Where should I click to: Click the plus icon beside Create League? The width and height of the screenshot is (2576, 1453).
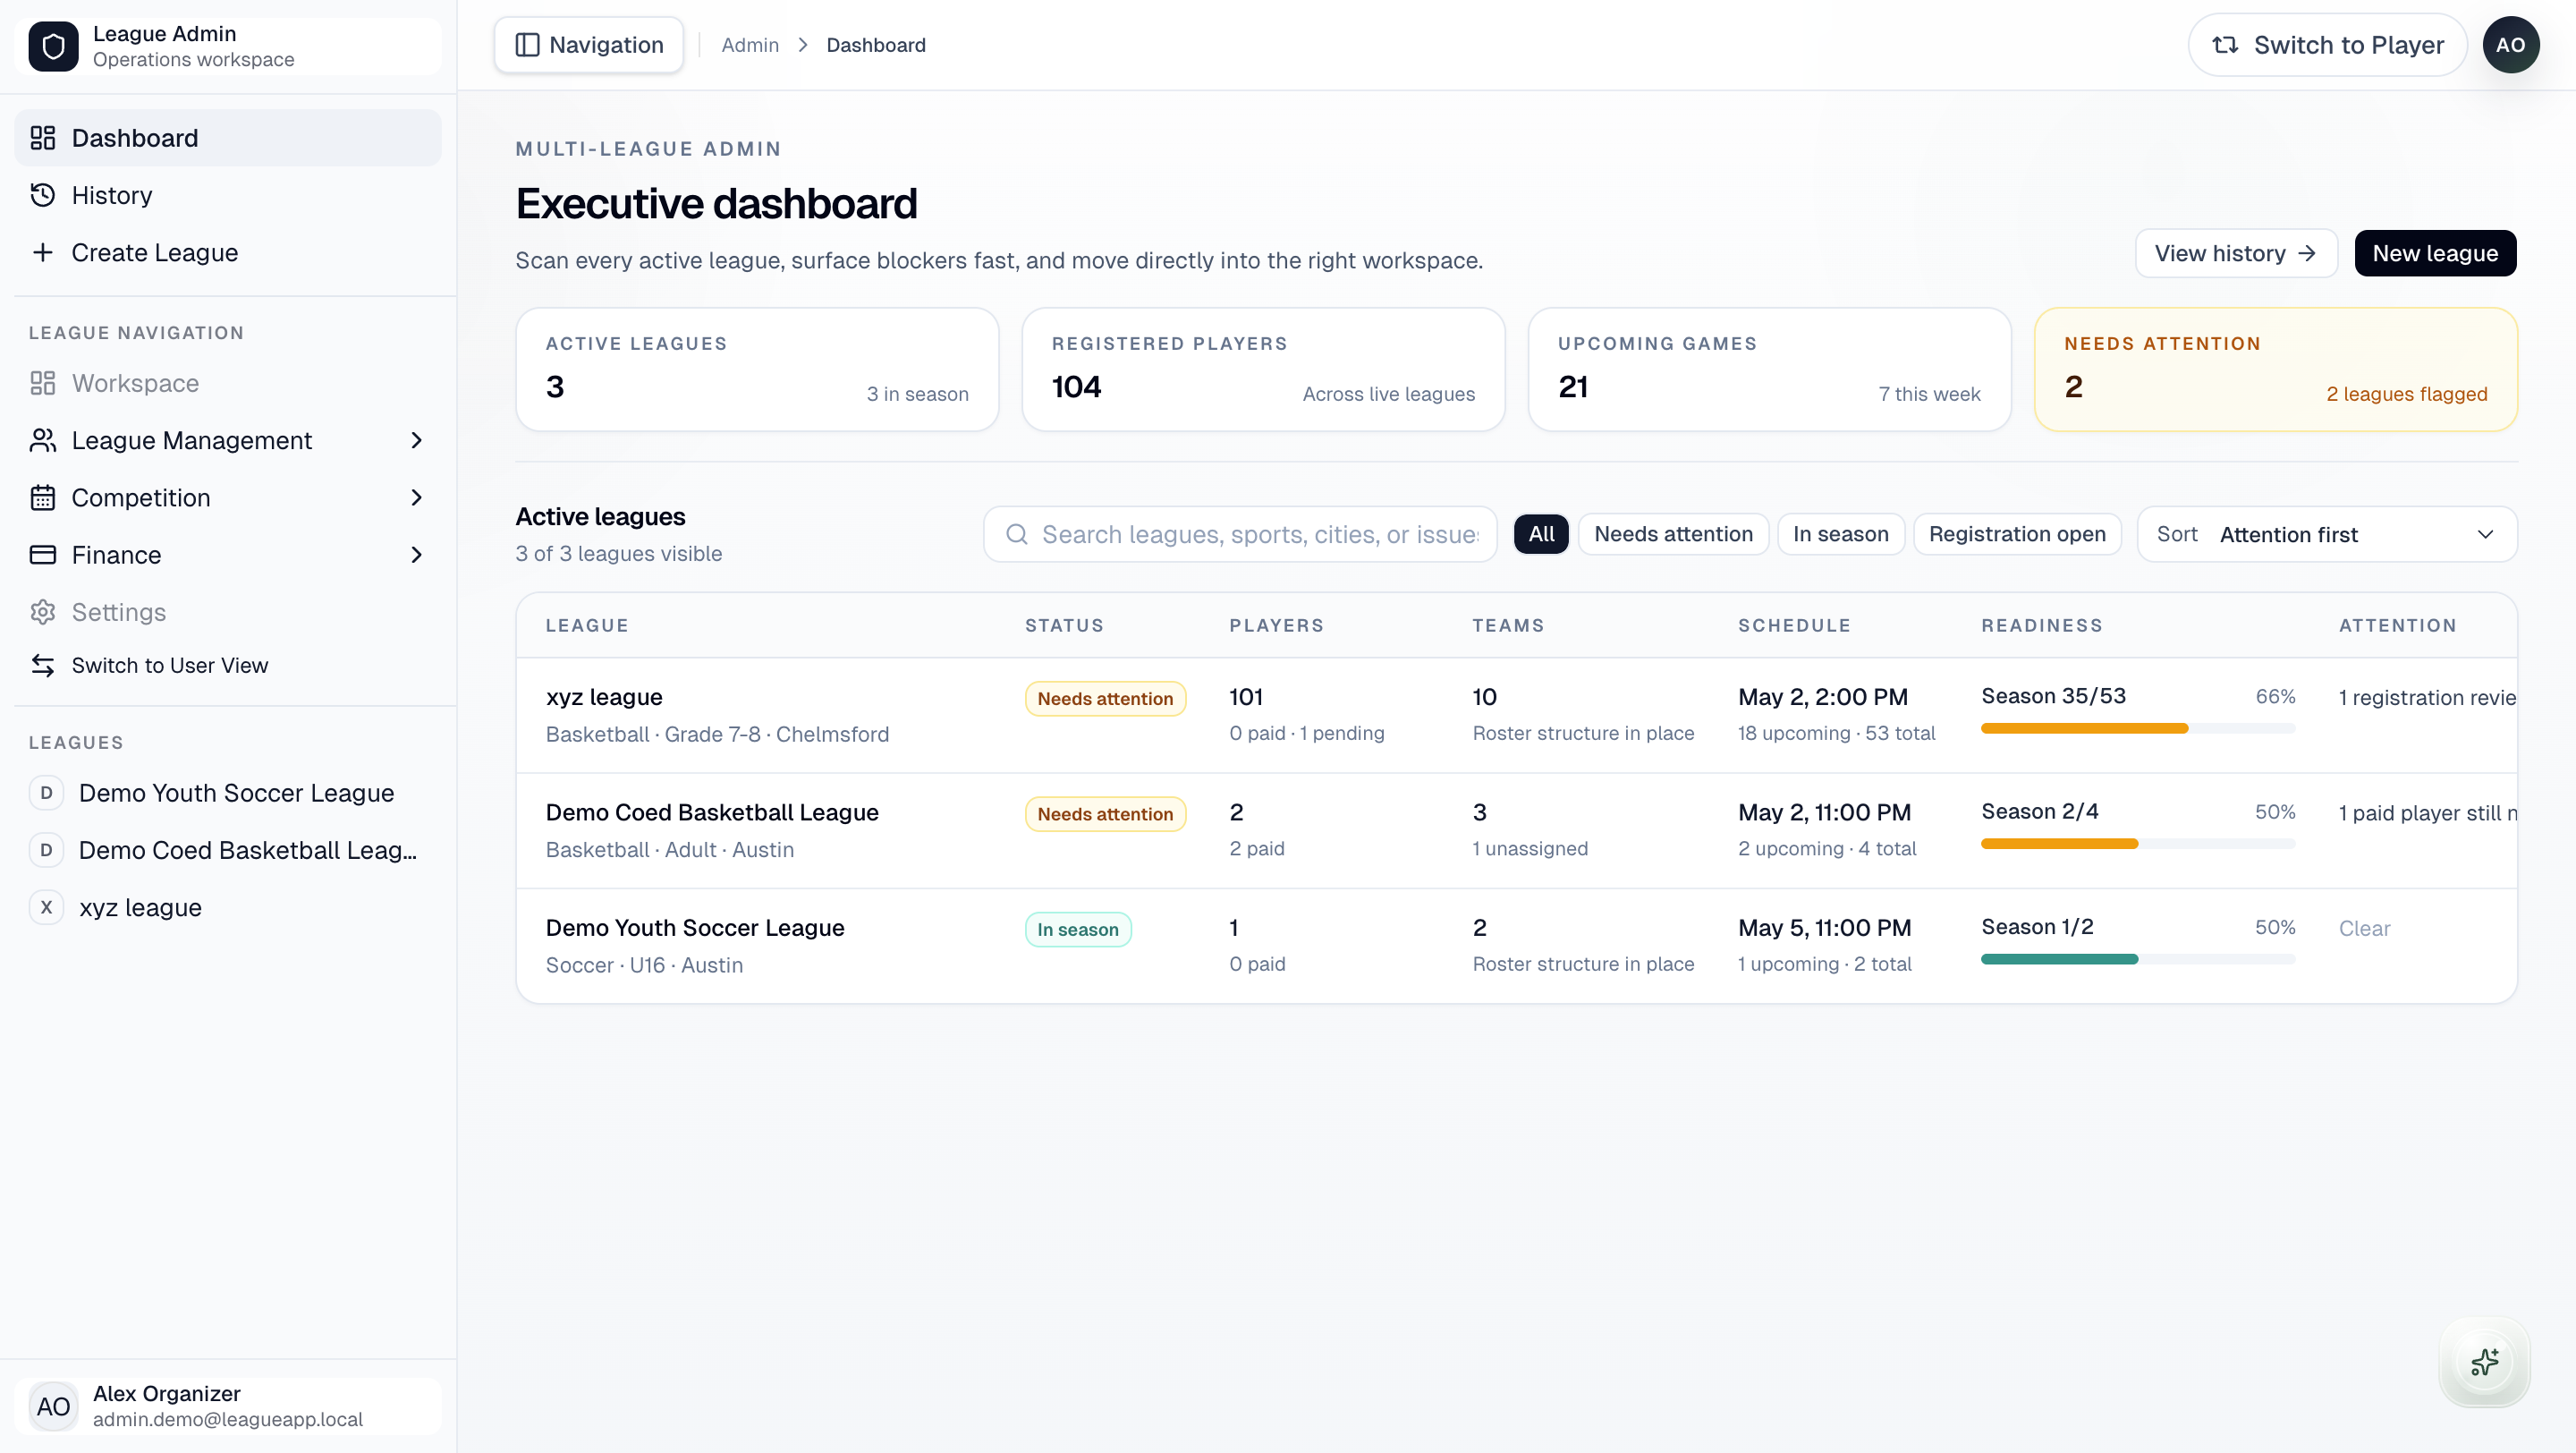pos(43,252)
